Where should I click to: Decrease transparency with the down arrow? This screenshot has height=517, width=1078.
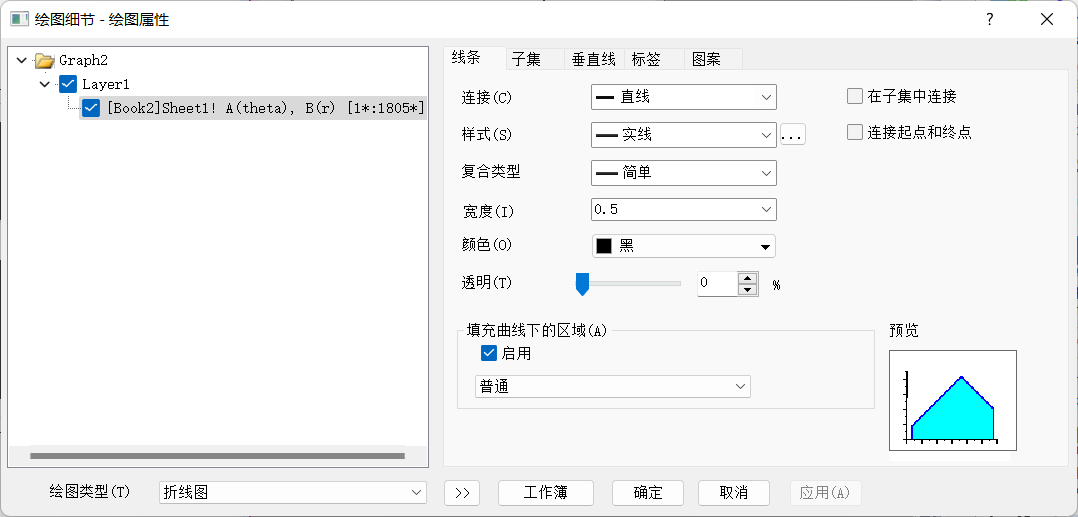[747, 290]
